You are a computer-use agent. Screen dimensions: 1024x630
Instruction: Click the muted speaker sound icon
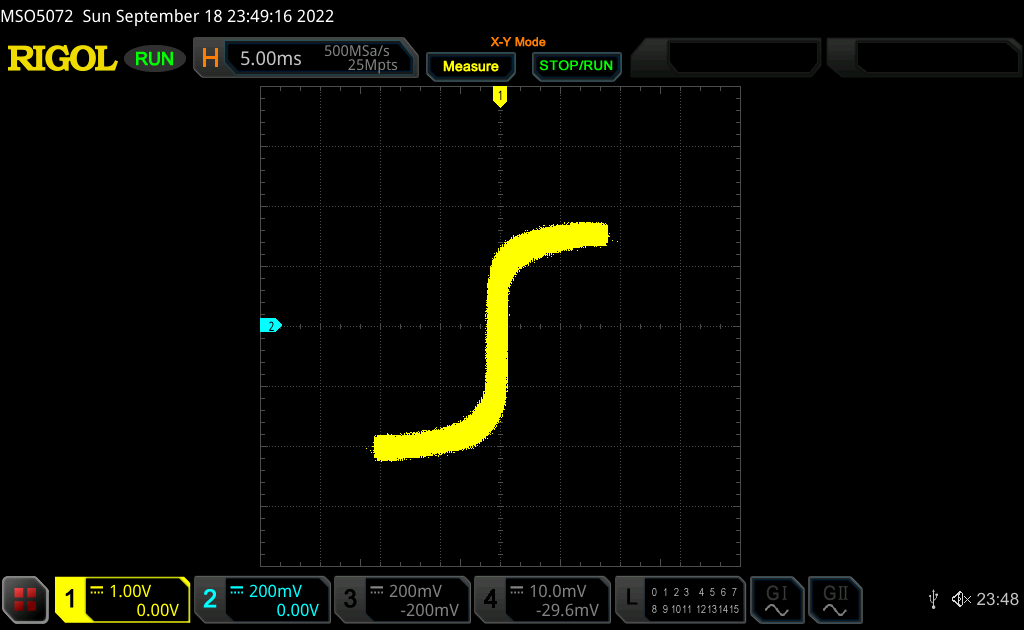click(961, 599)
